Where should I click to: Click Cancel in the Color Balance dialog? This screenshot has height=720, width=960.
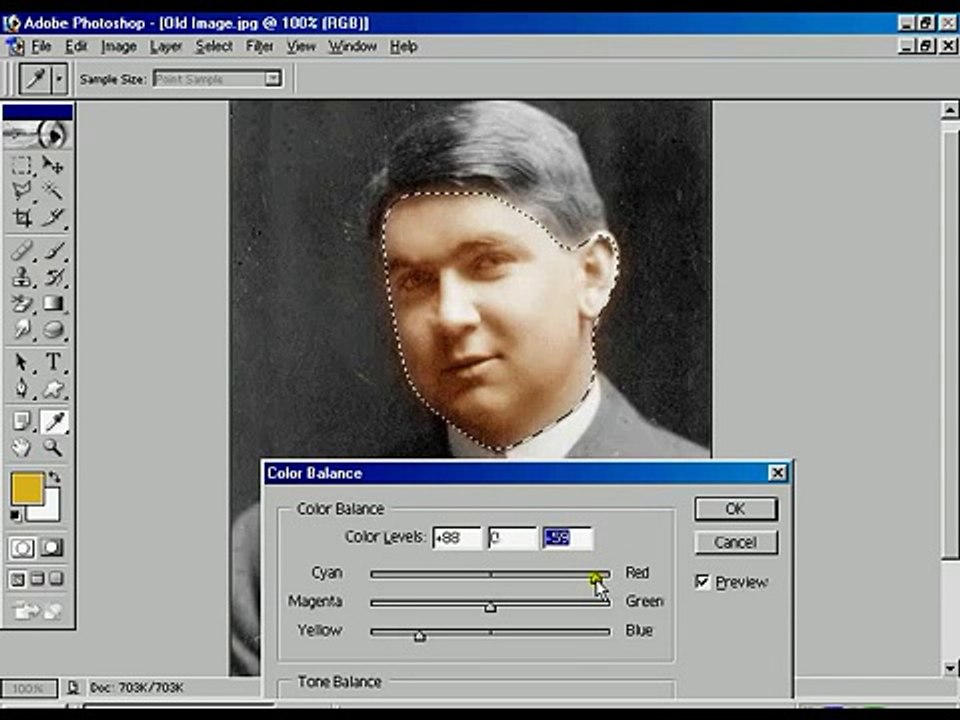click(736, 542)
